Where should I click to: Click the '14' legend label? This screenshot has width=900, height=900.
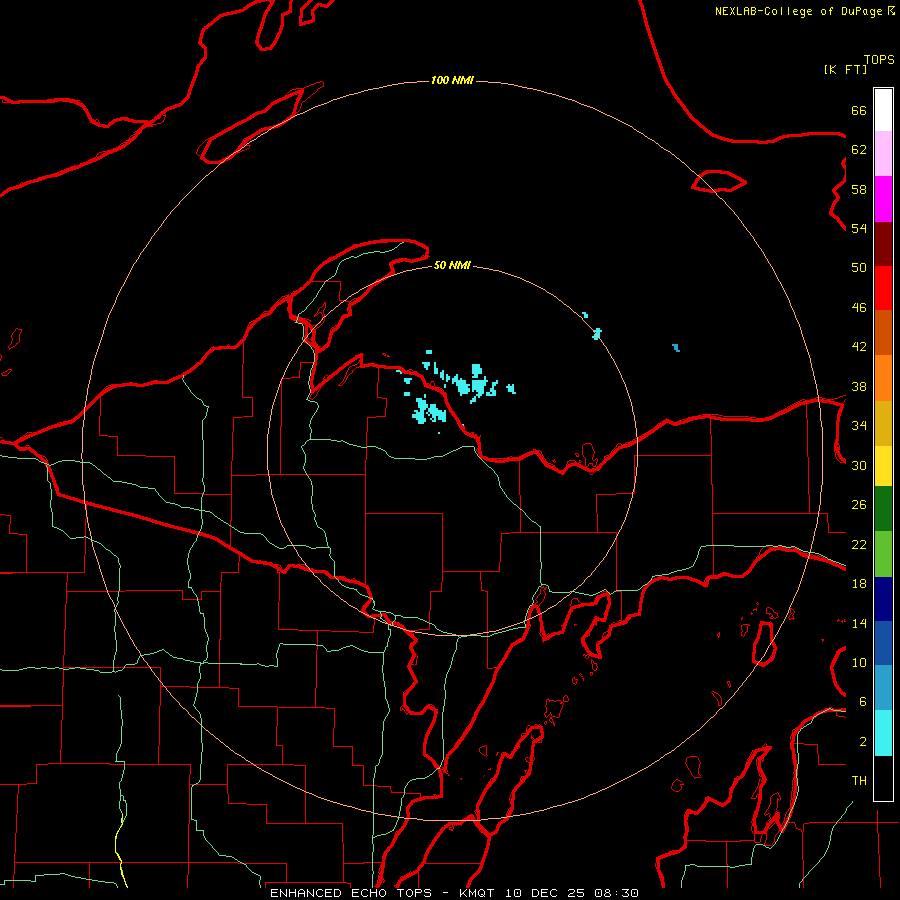tap(859, 623)
